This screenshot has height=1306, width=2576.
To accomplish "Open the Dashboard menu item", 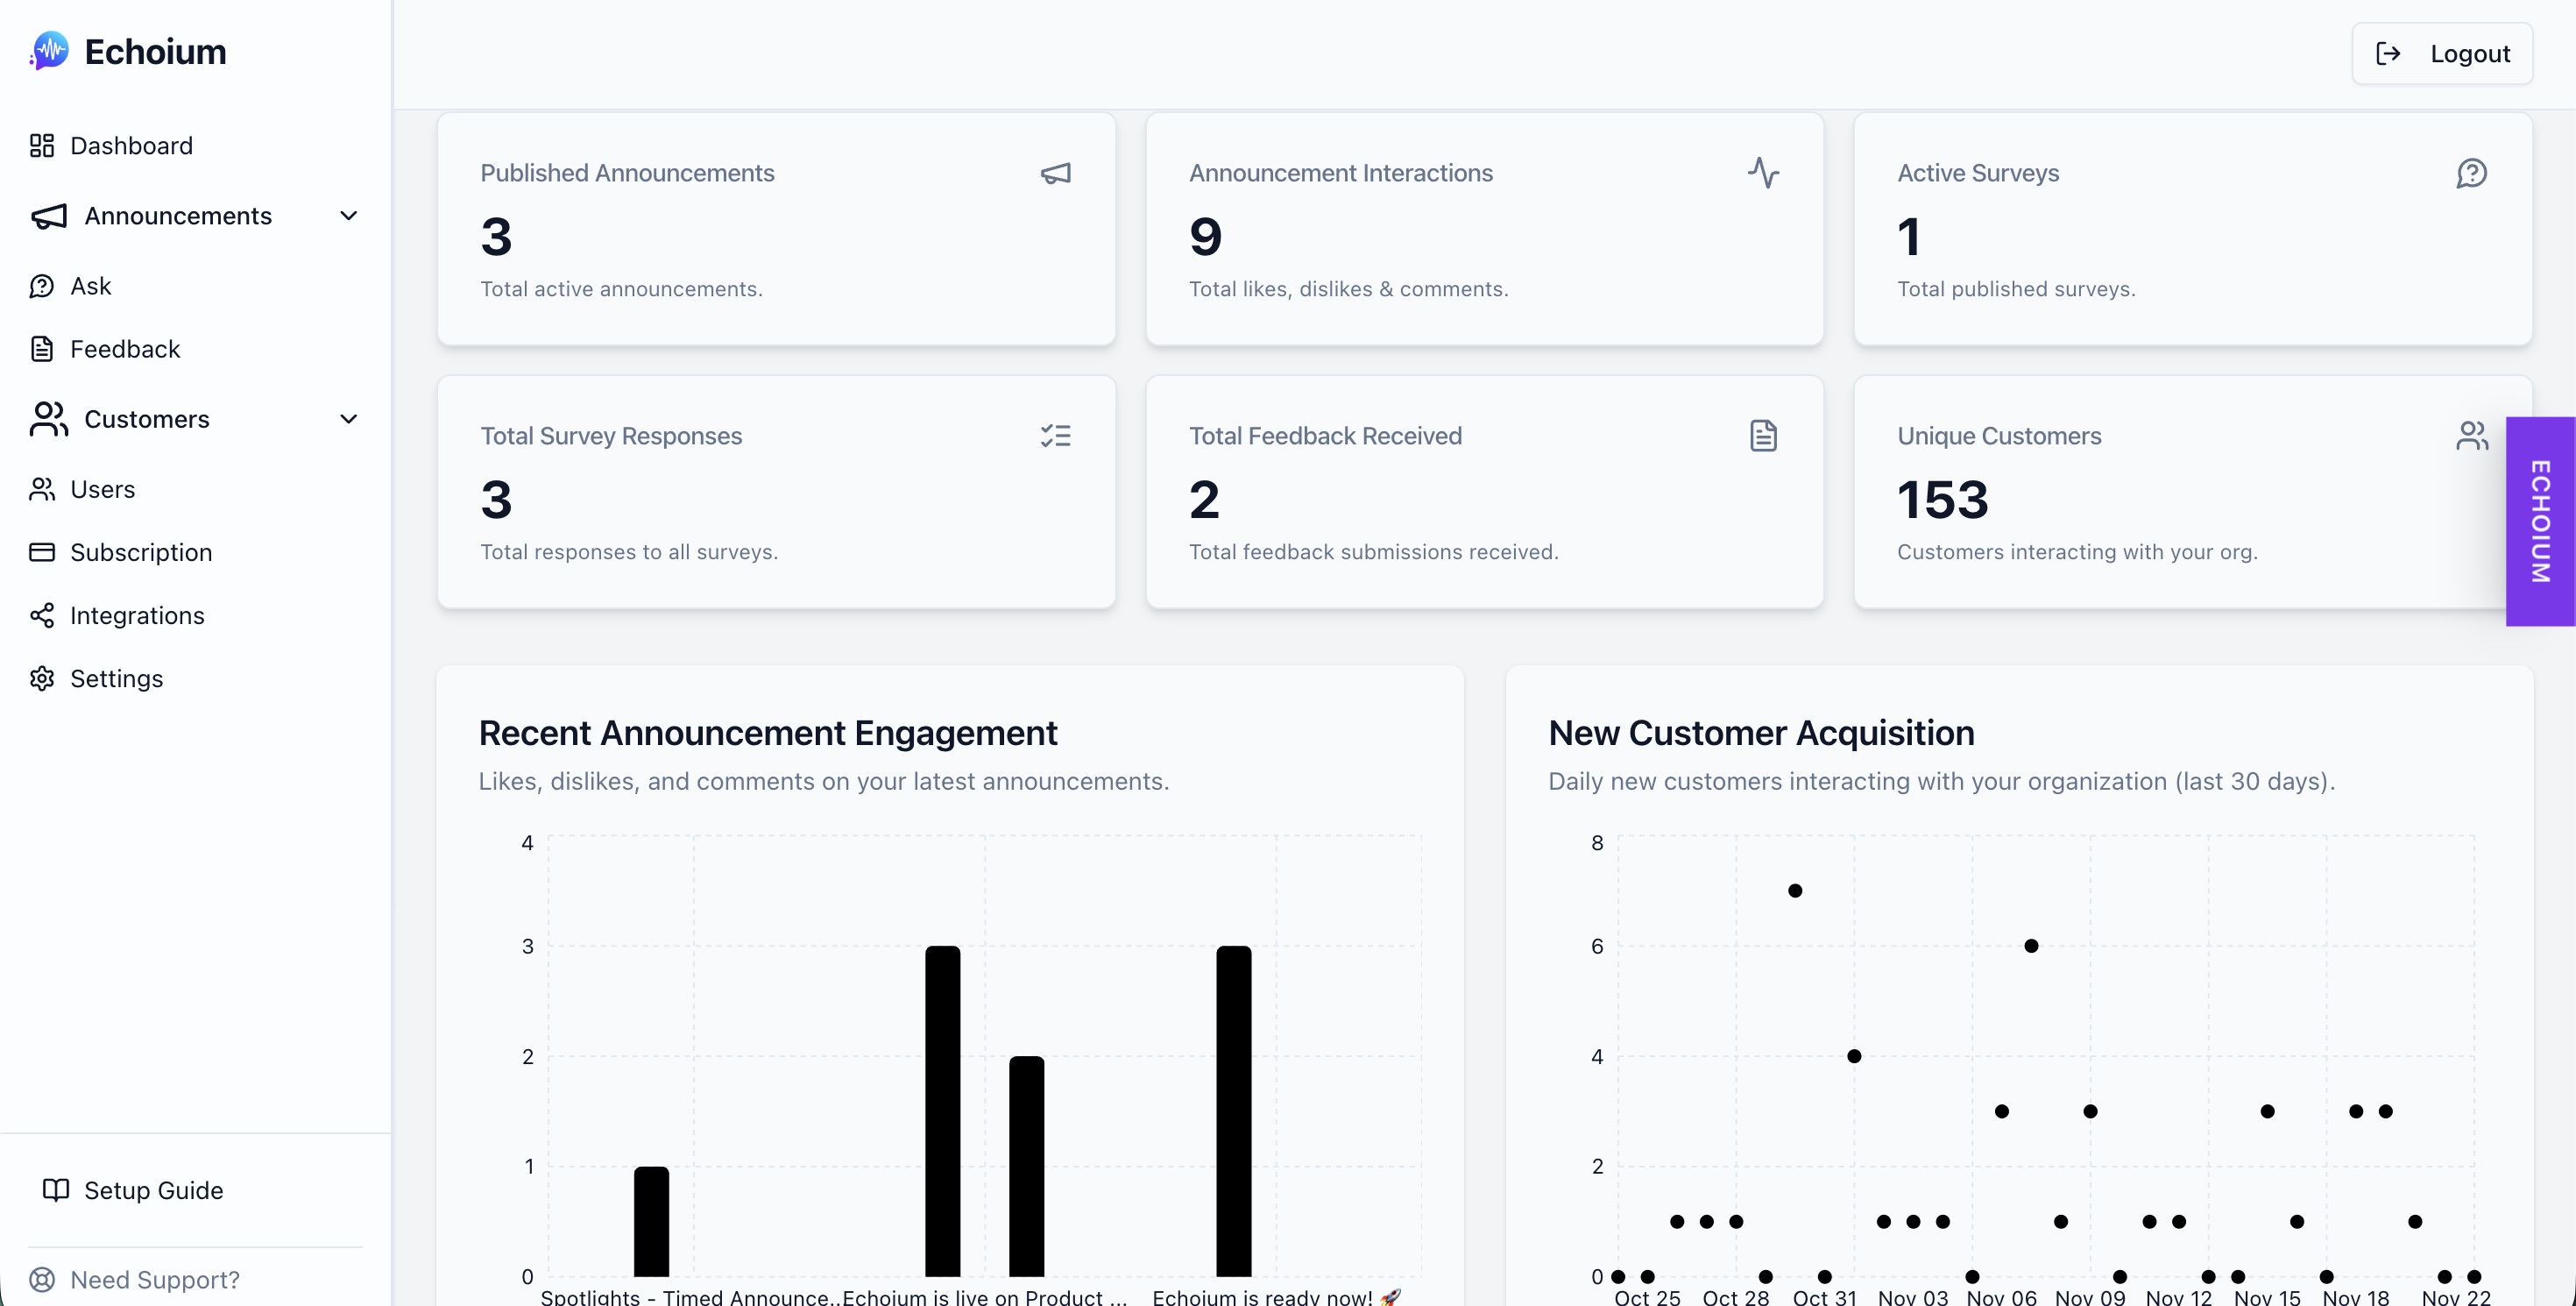I will tap(131, 146).
